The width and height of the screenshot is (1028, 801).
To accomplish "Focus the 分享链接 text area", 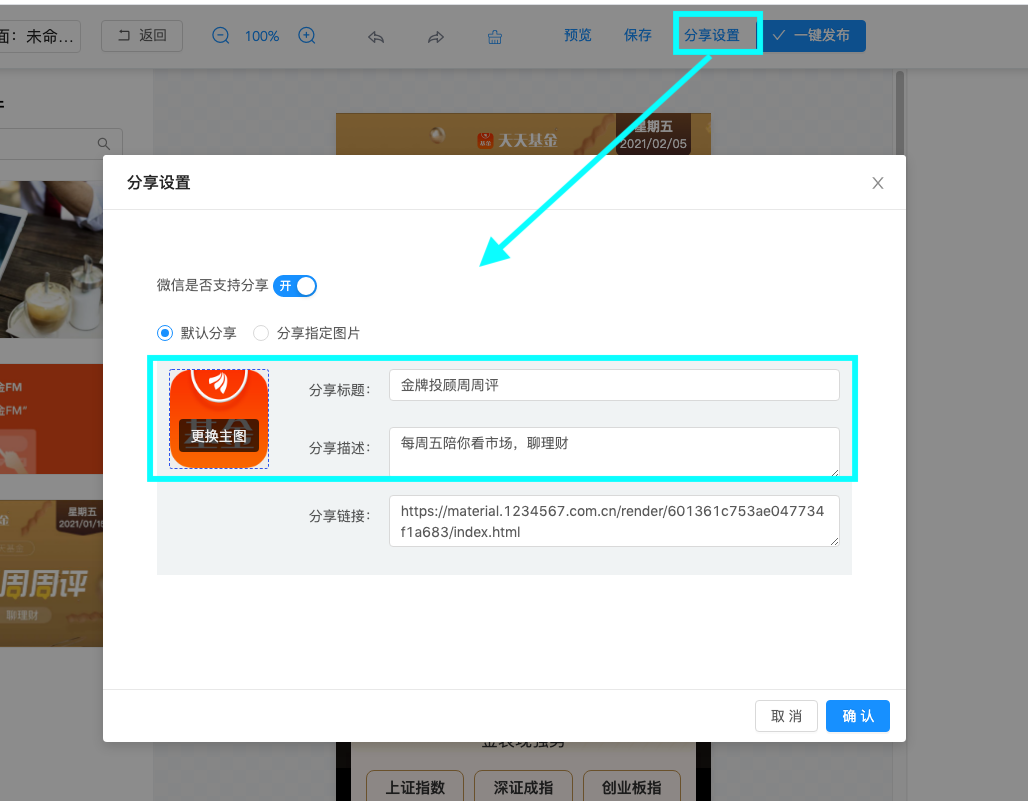I will click(614, 521).
